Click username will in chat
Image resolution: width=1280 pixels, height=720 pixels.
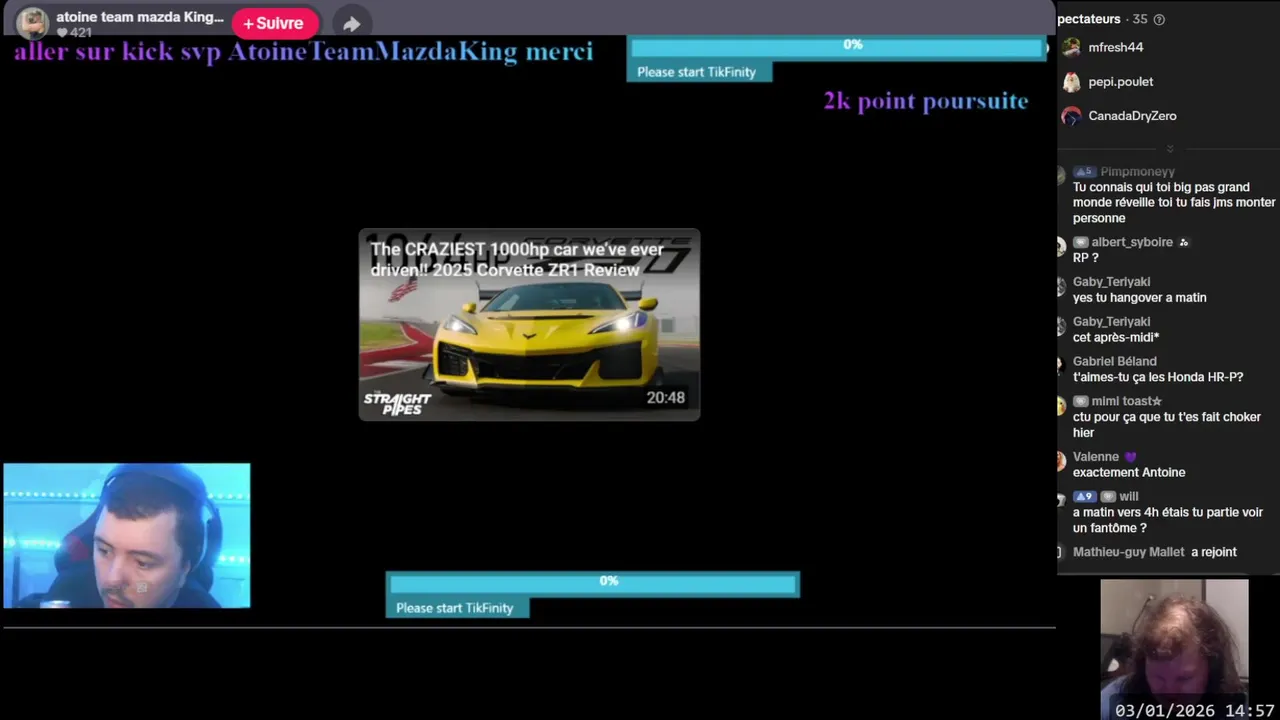(1129, 496)
